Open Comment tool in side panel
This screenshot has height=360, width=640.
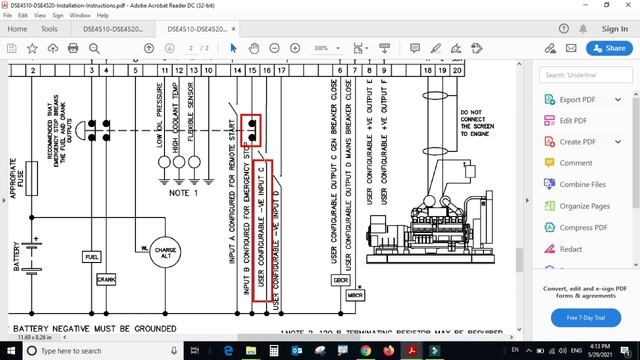576,163
